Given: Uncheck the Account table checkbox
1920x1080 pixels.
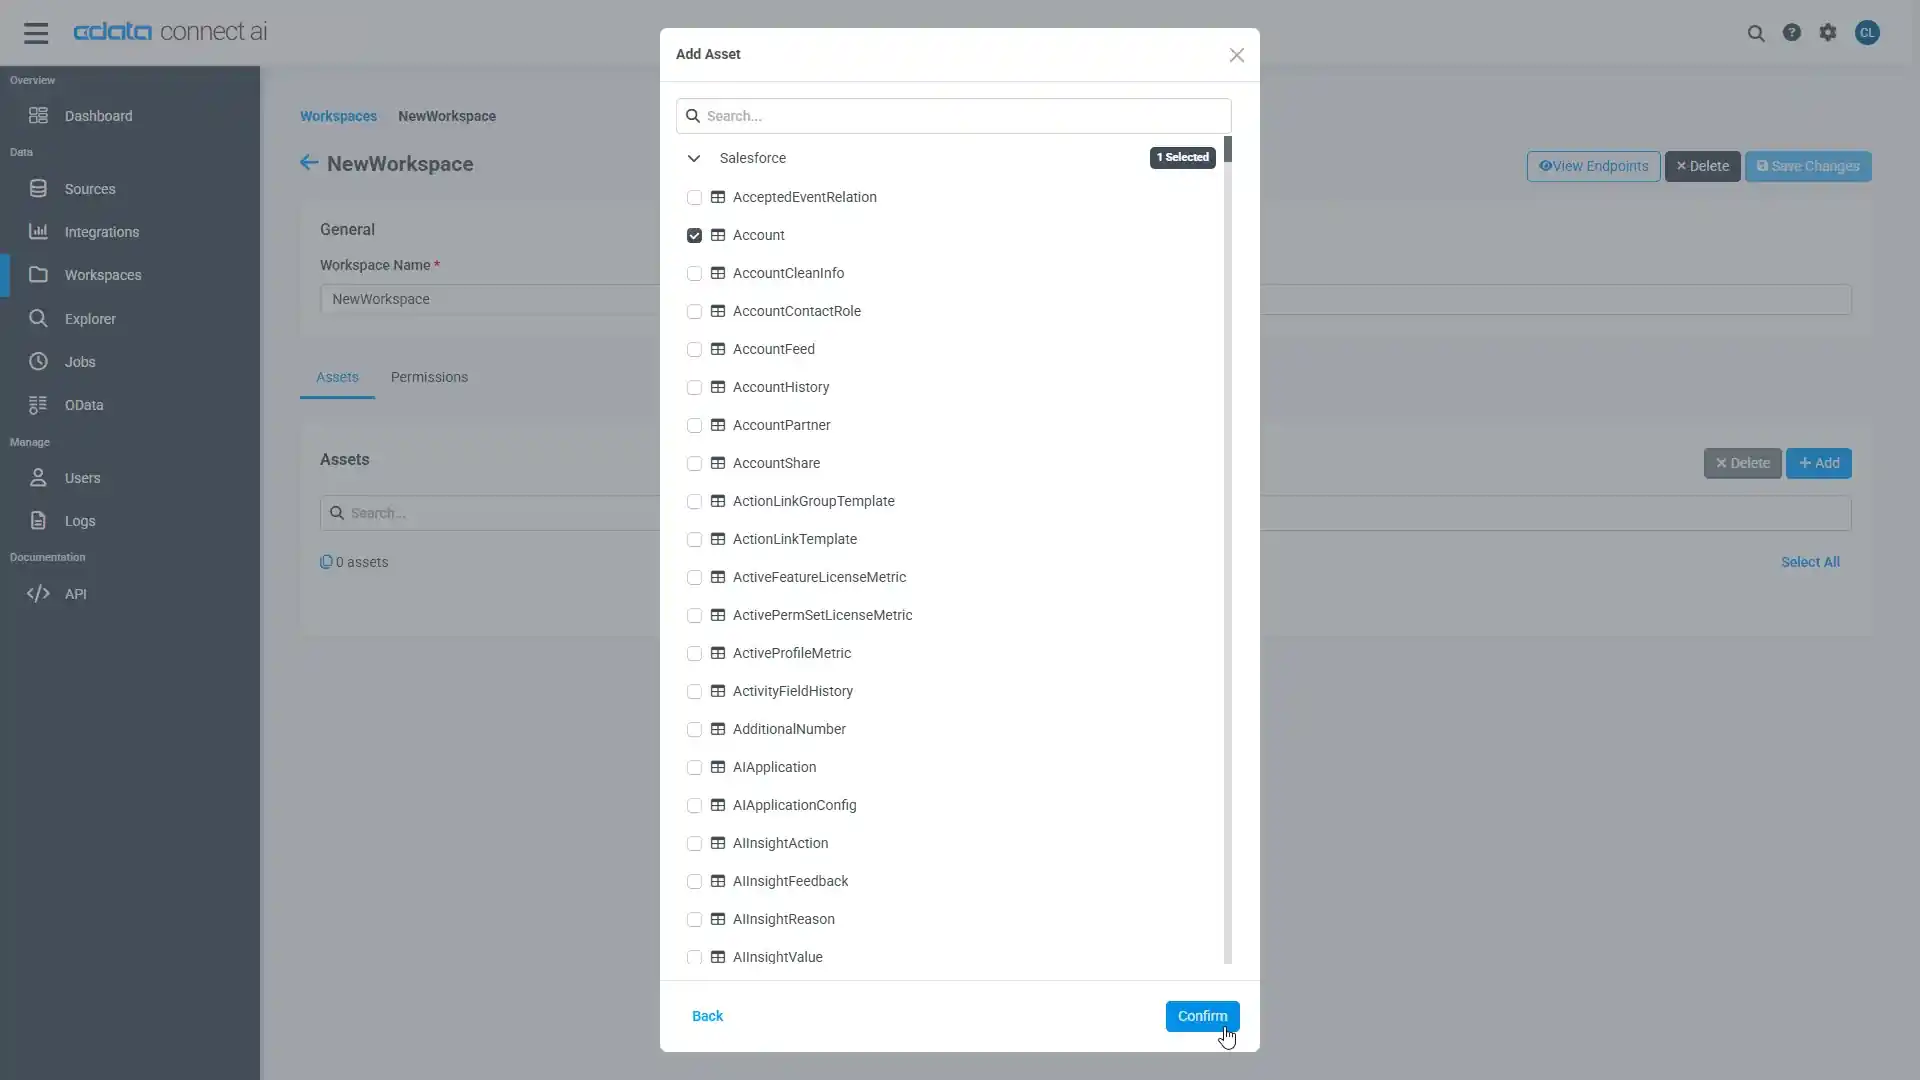Looking at the screenshot, I should coord(695,236).
